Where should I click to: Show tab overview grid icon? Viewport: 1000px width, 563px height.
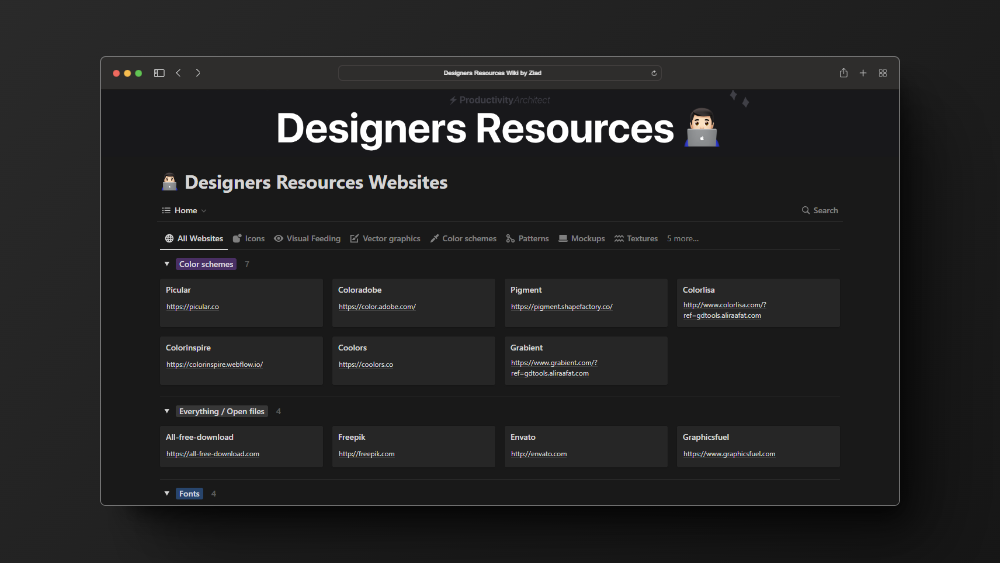(883, 73)
